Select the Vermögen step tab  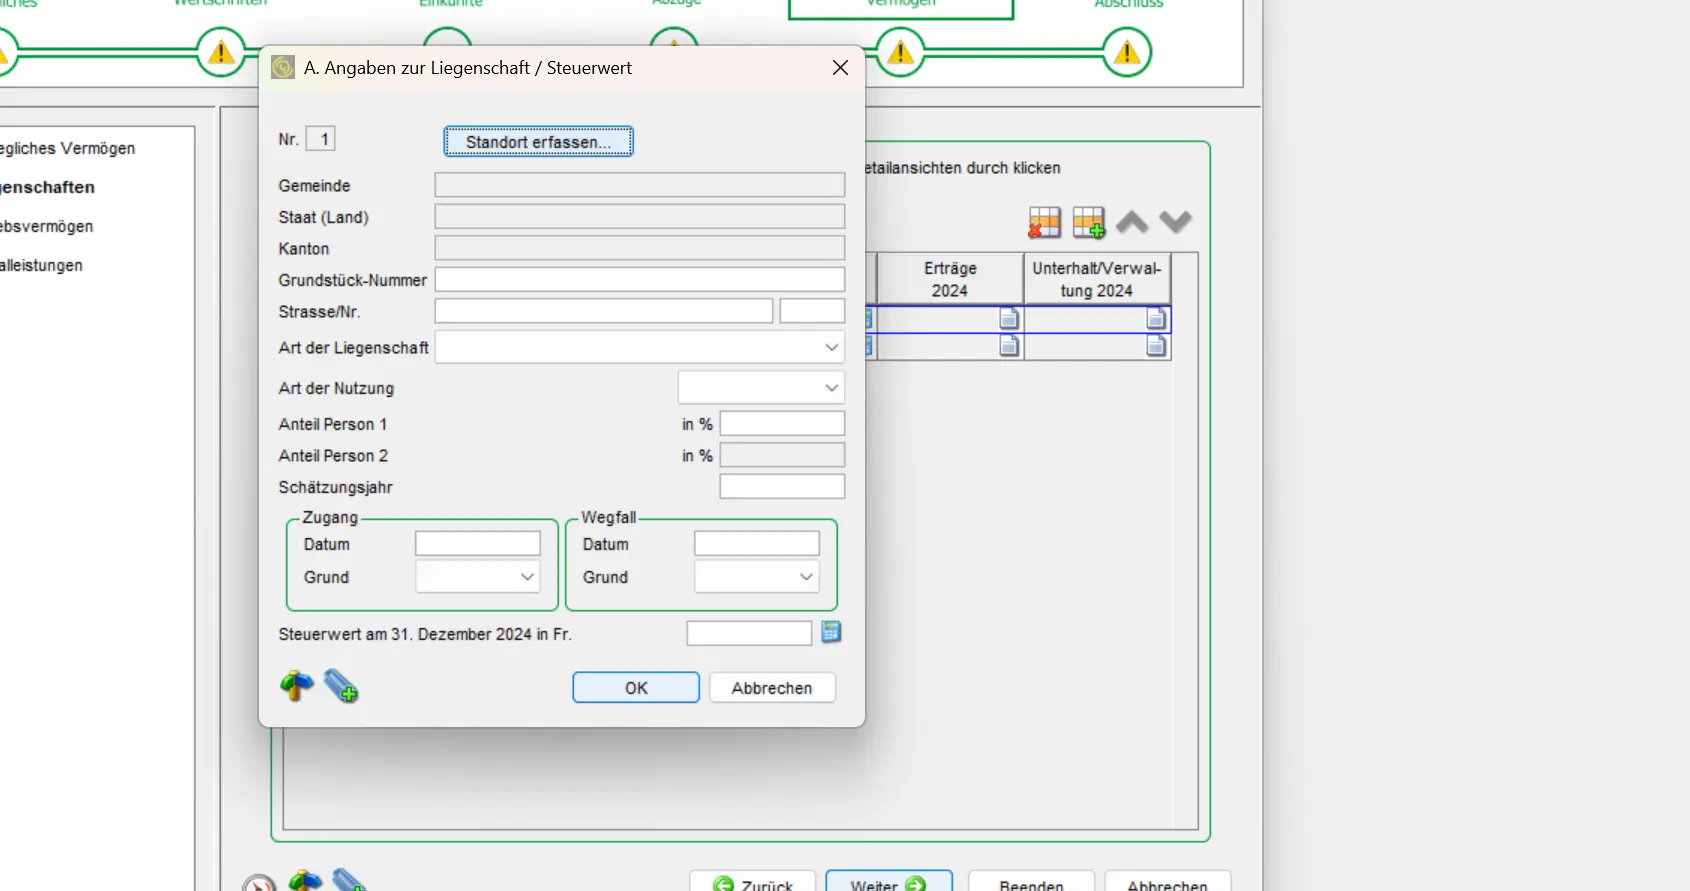(901, 8)
